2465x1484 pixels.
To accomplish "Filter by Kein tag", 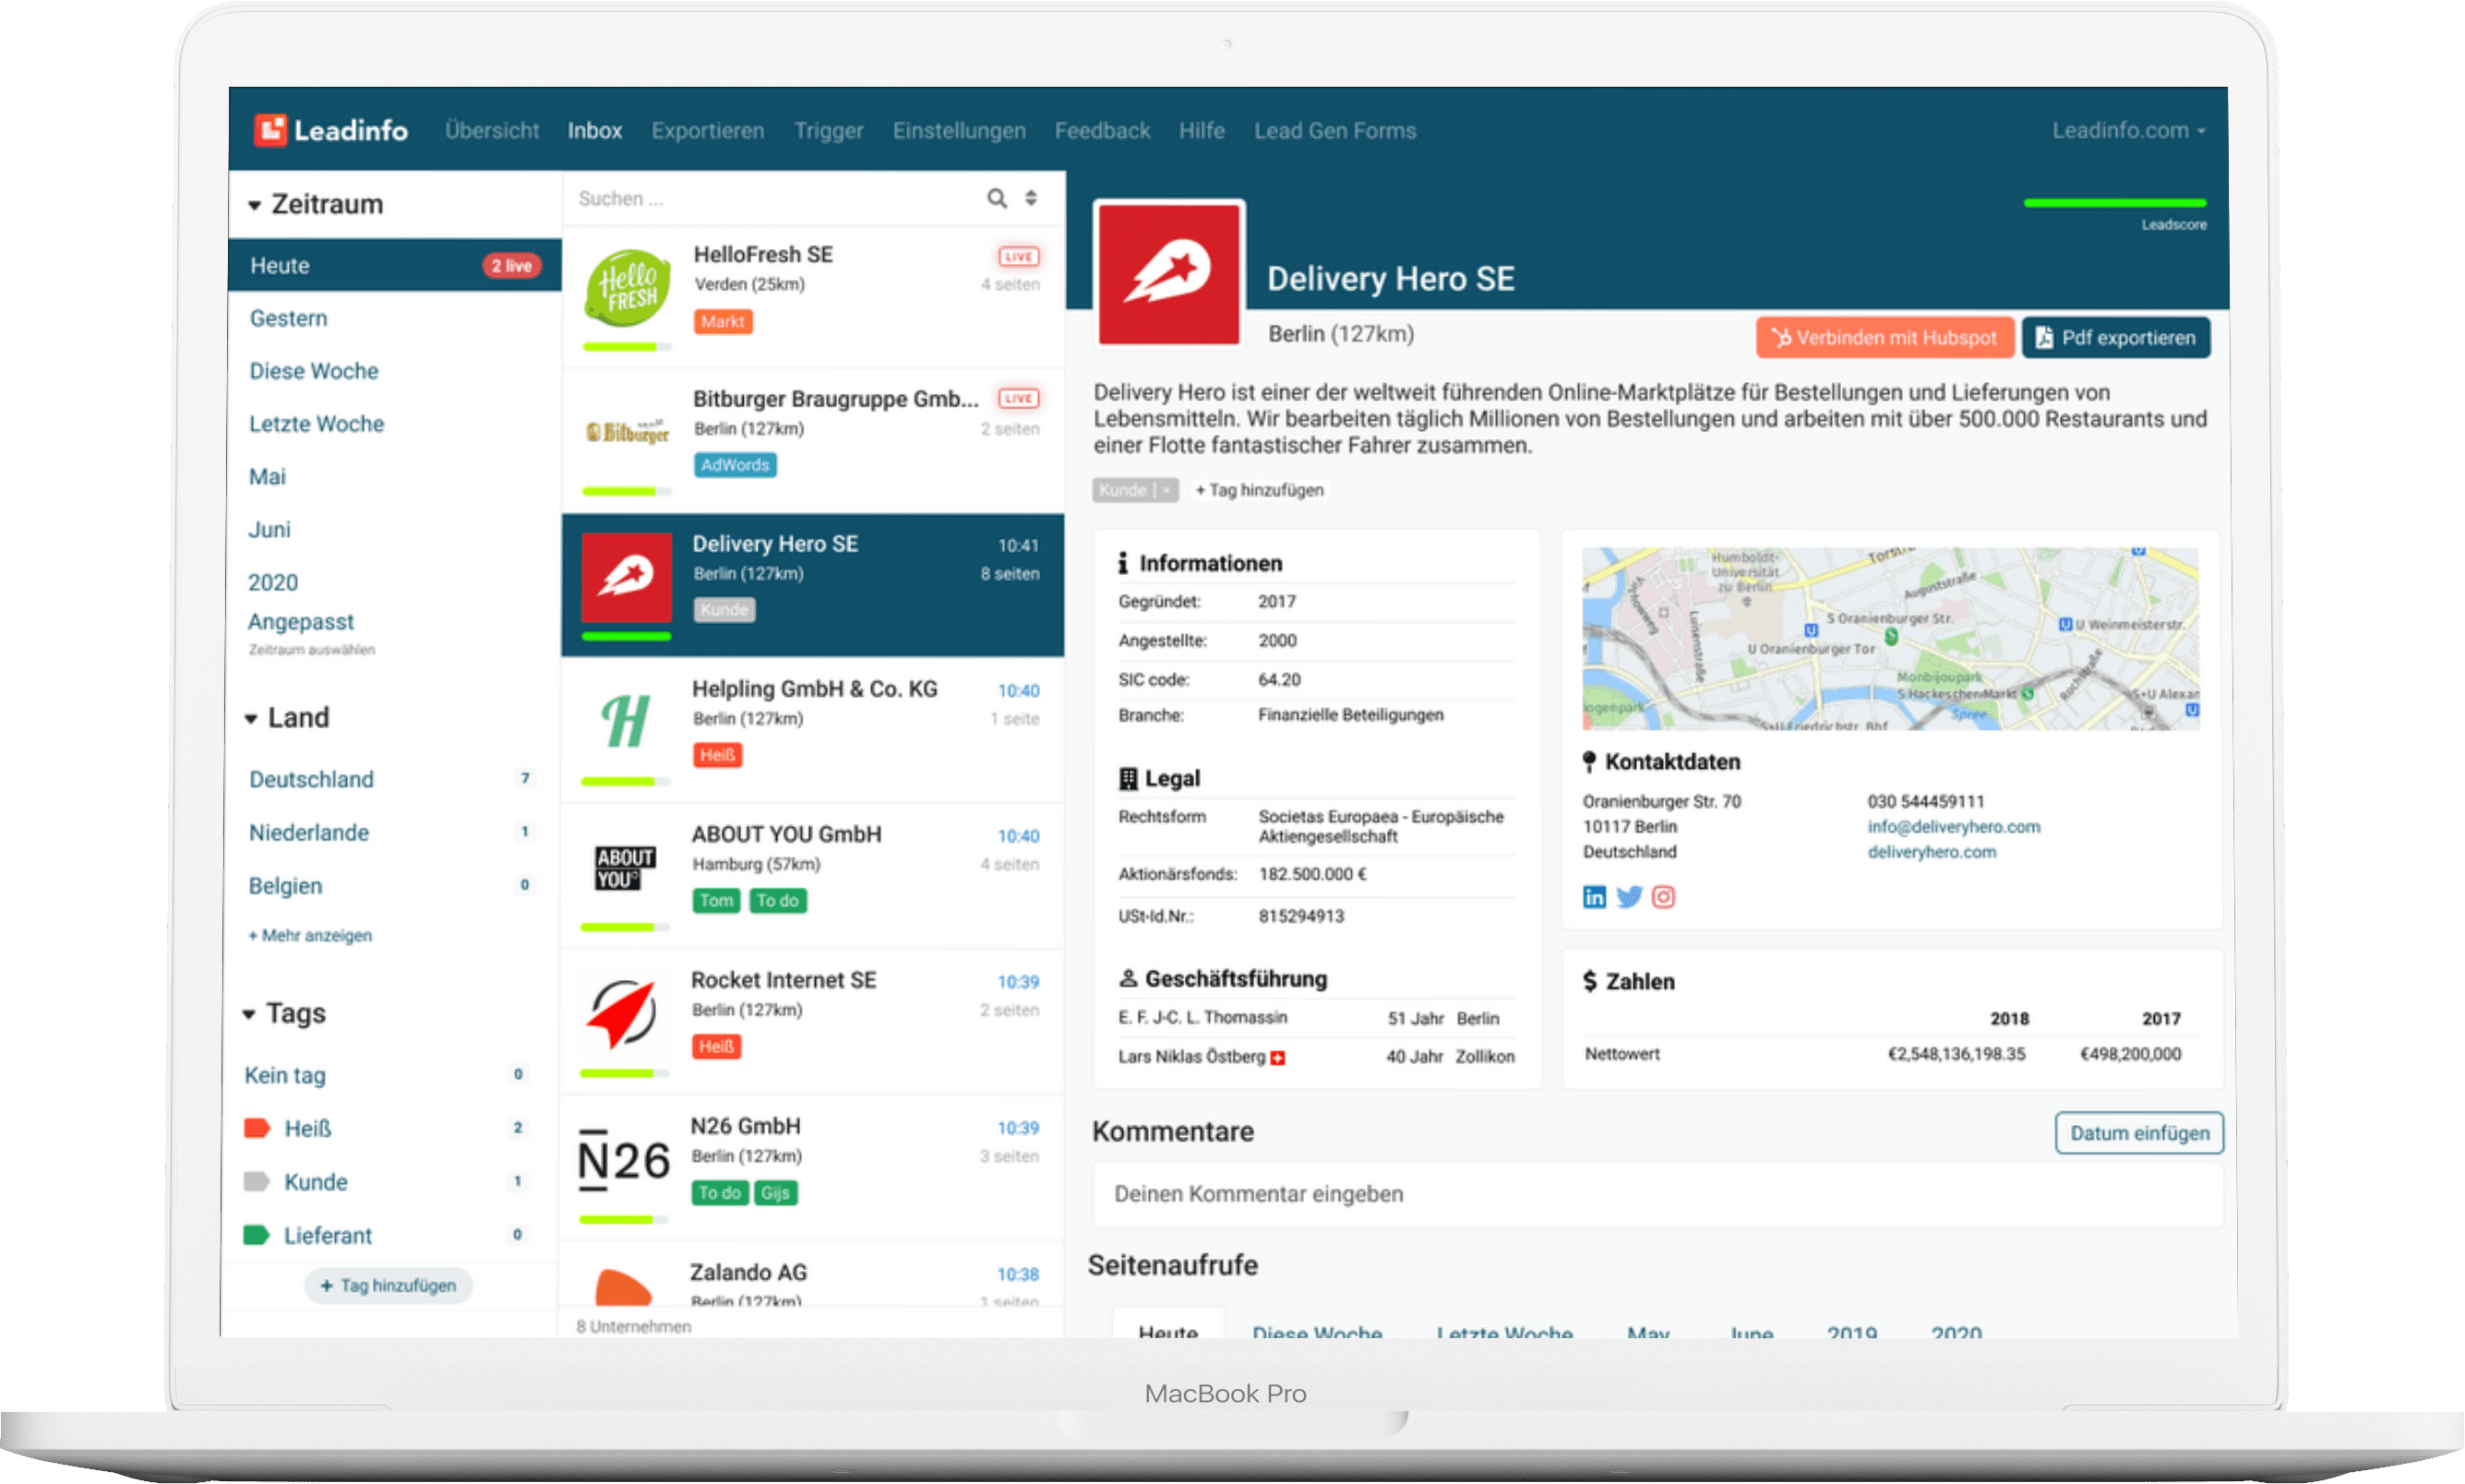I will coord(285,1075).
